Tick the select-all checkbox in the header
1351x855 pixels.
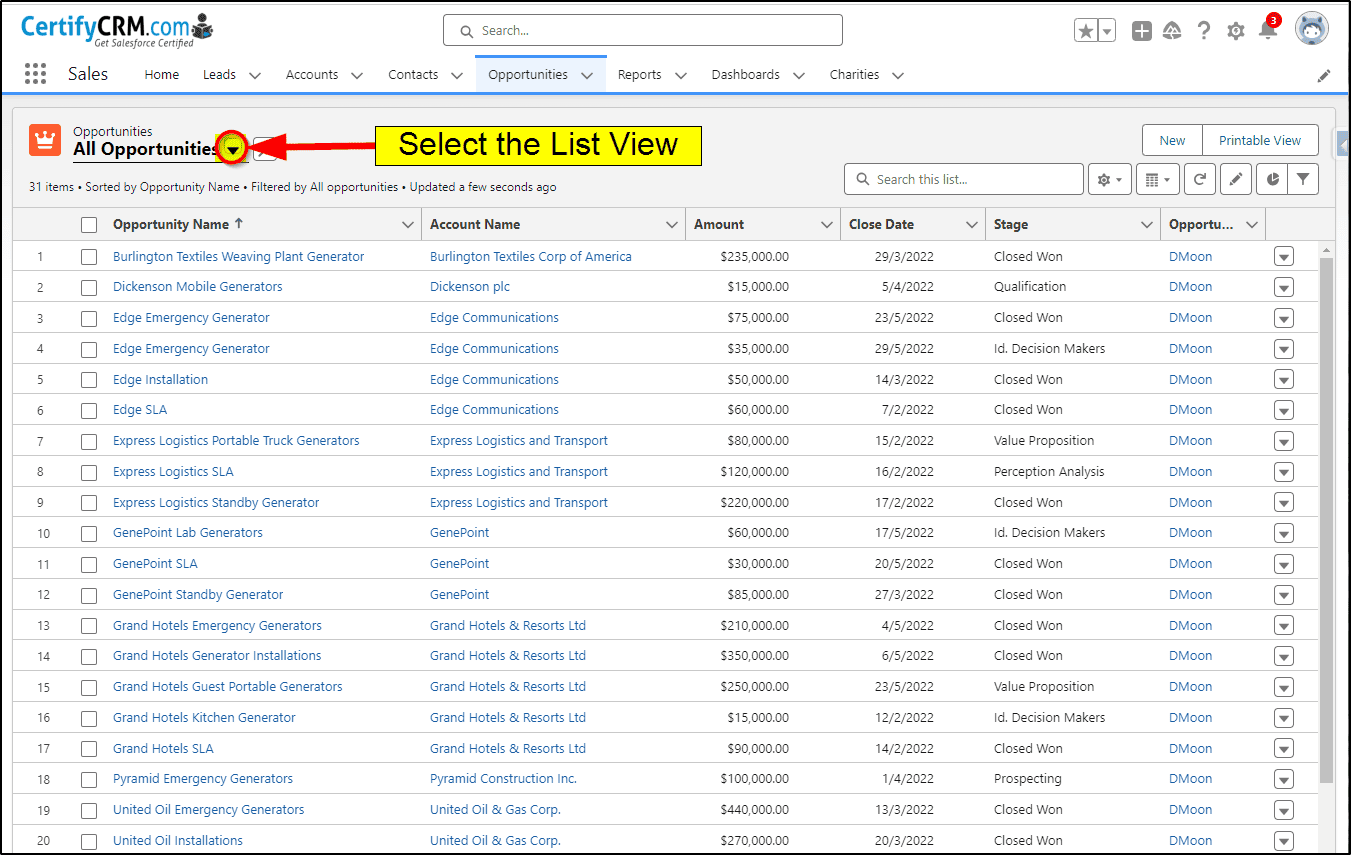click(89, 225)
